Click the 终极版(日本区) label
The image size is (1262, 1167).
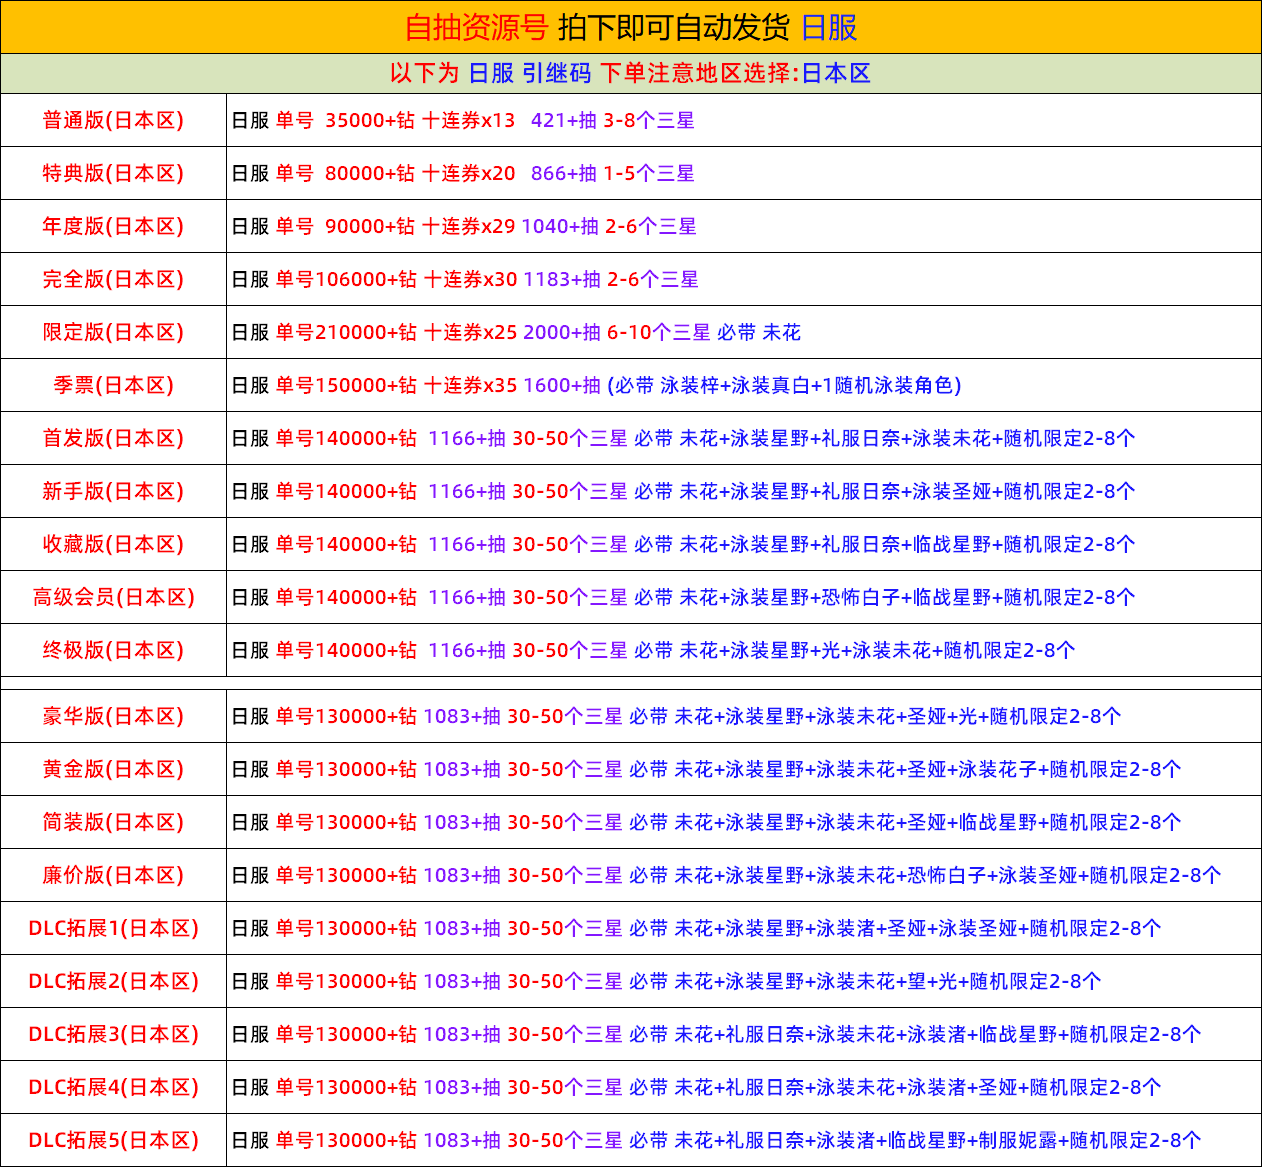[x=113, y=650]
